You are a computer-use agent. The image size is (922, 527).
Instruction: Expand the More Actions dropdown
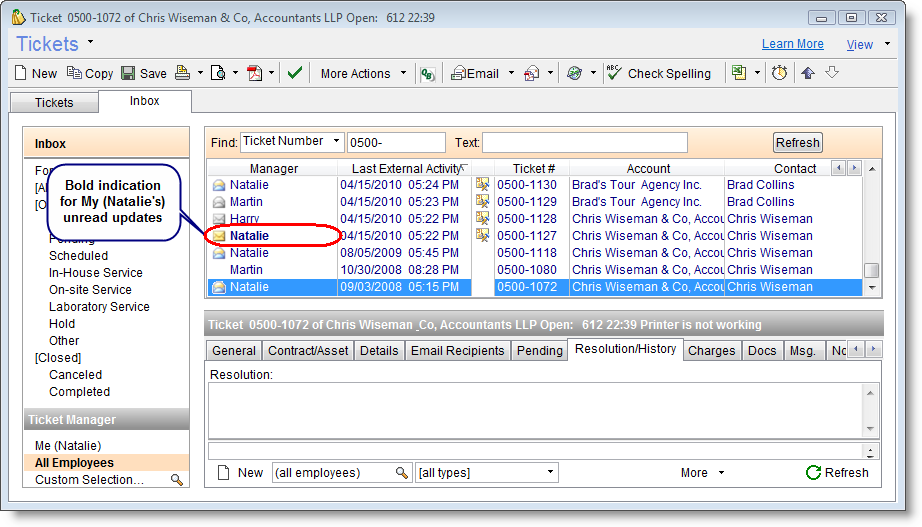pos(404,73)
